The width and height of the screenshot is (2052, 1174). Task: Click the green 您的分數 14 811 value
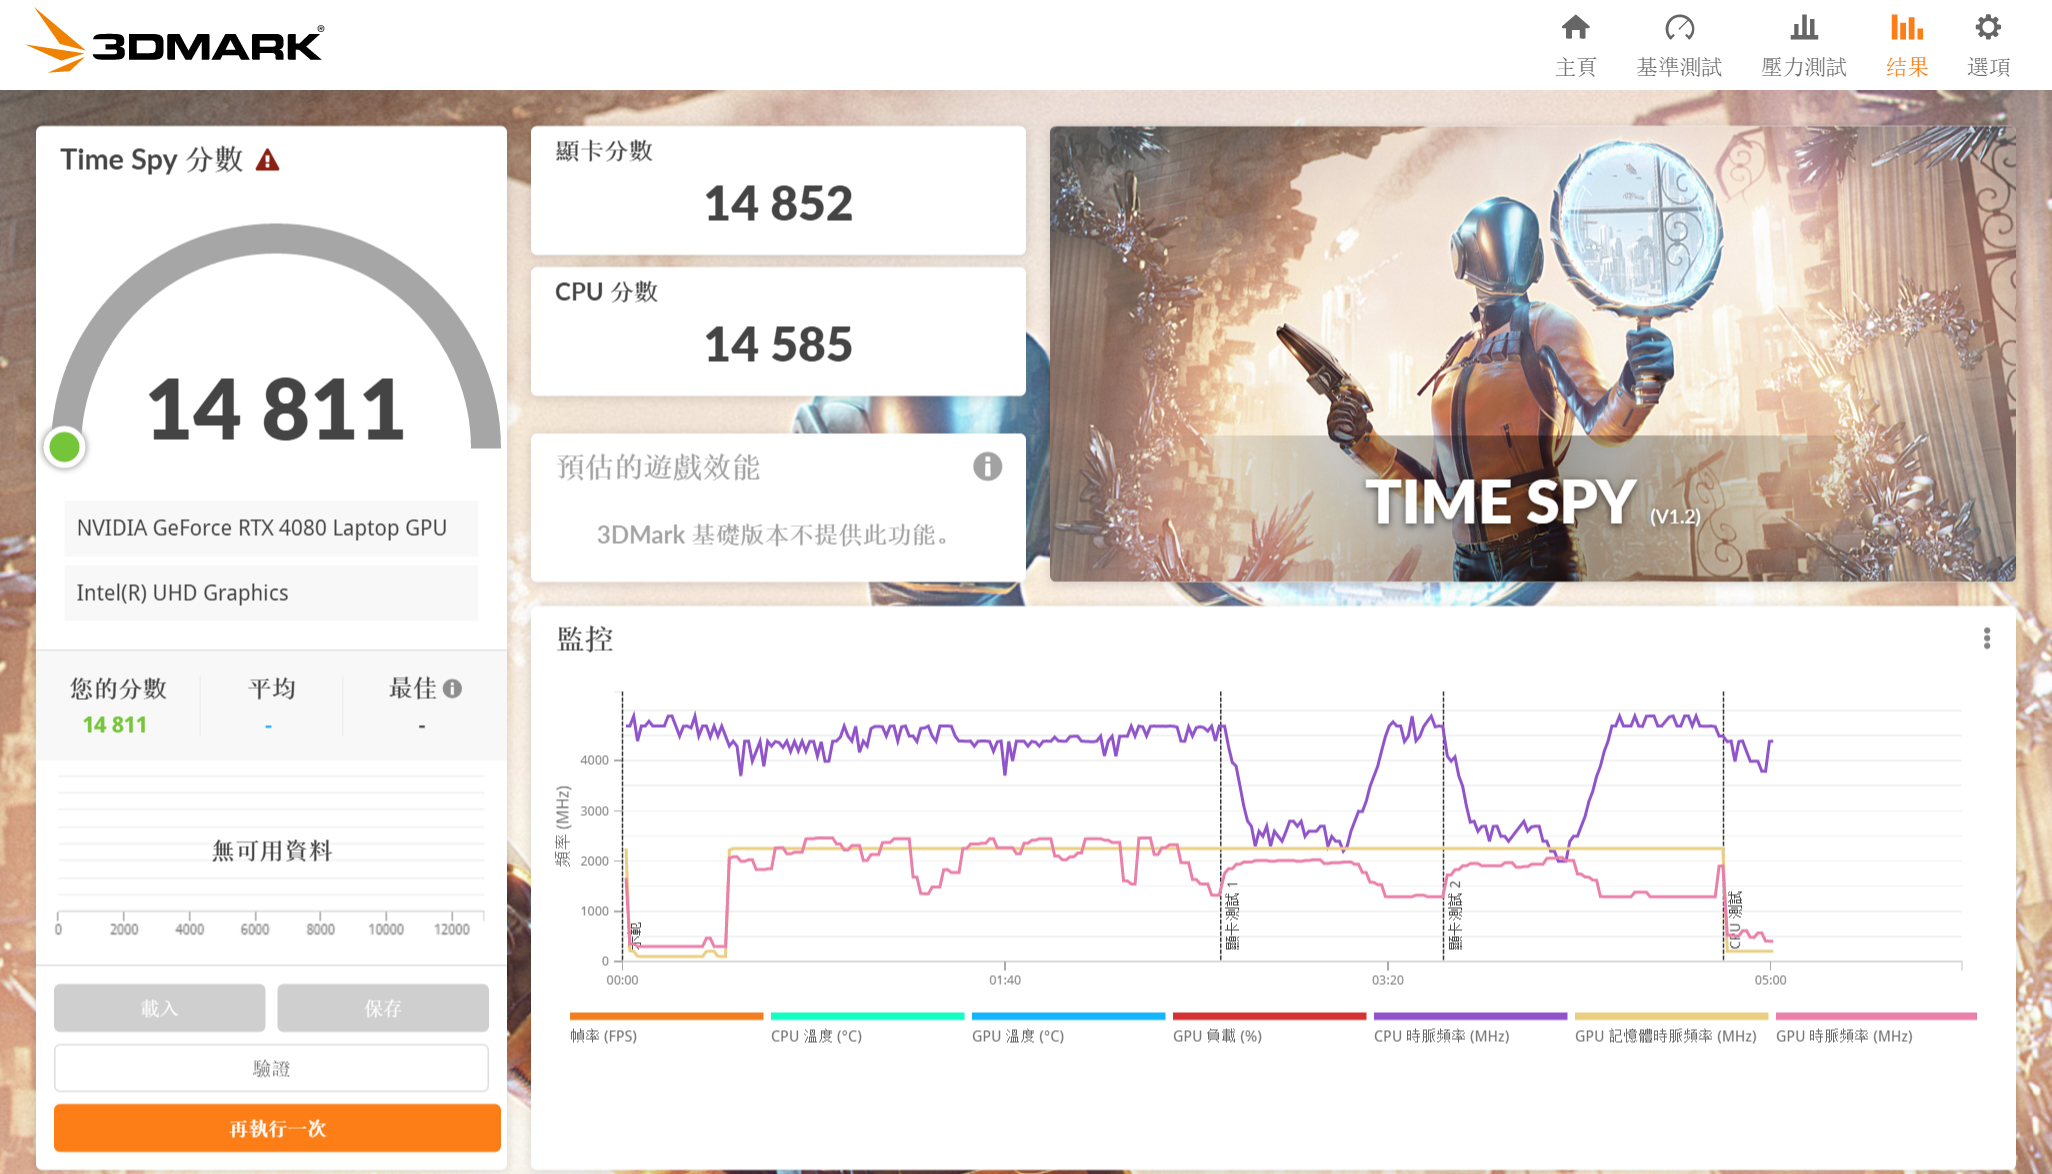(115, 724)
